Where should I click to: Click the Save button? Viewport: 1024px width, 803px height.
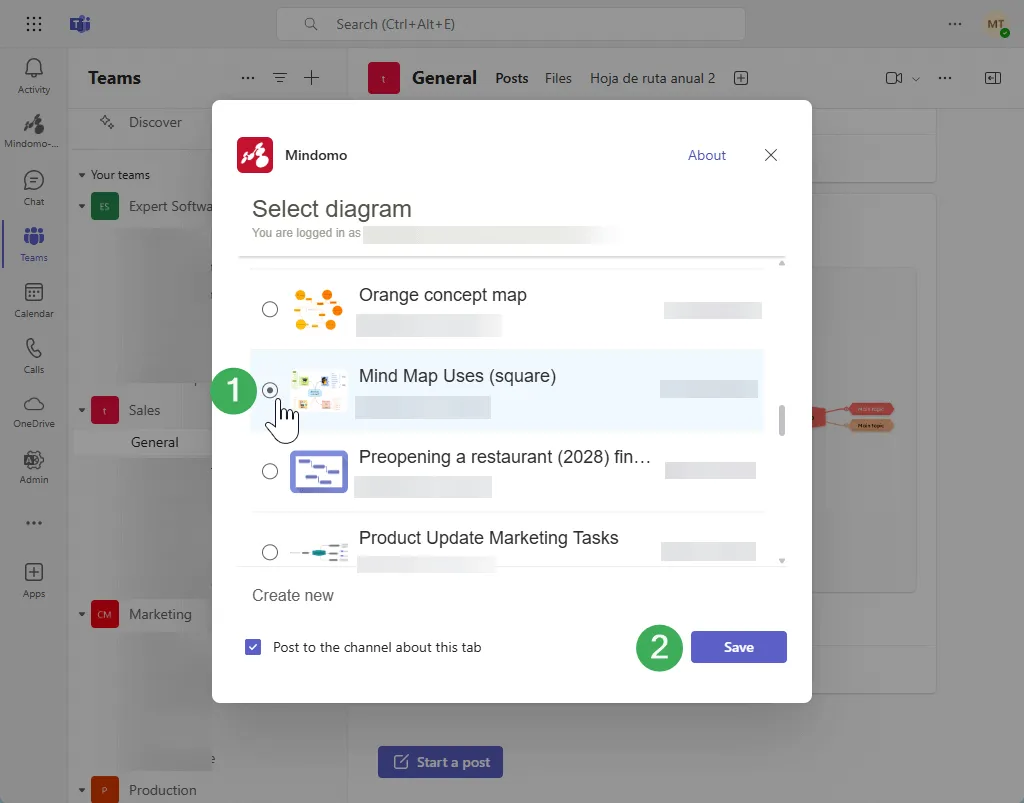pyautogui.click(x=739, y=647)
